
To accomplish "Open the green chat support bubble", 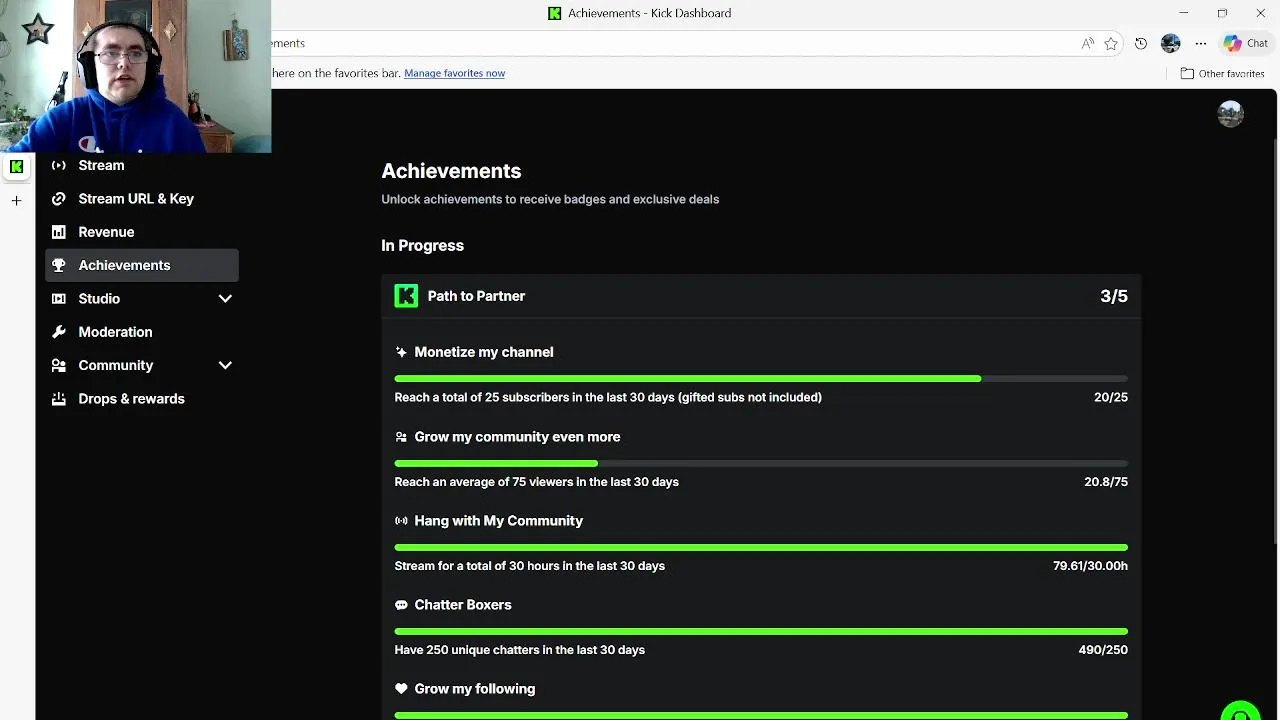I will point(1240,712).
